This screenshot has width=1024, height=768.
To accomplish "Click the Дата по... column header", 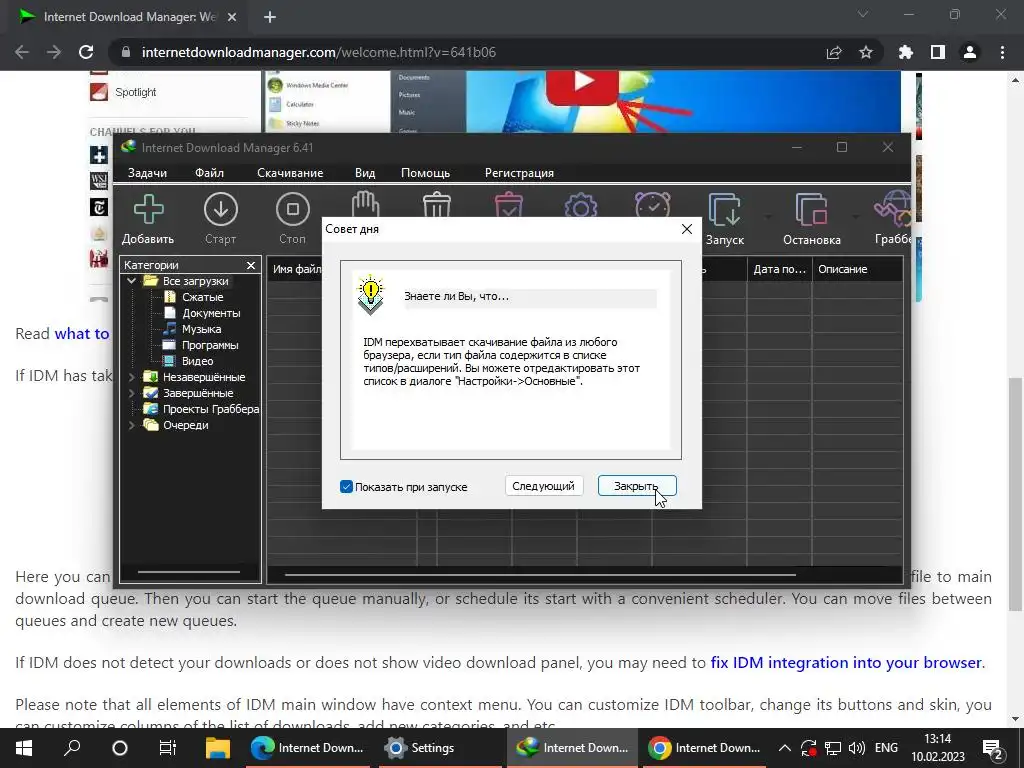I will pyautogui.click(x=780, y=269).
